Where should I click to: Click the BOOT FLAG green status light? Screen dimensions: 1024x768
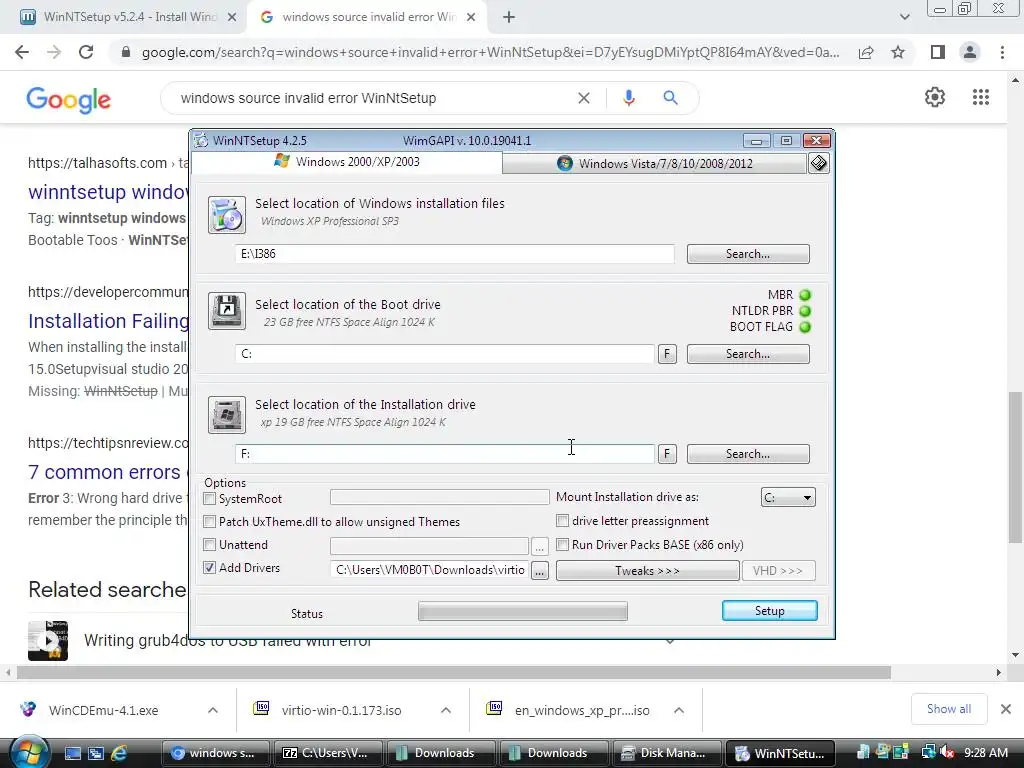[x=805, y=327]
